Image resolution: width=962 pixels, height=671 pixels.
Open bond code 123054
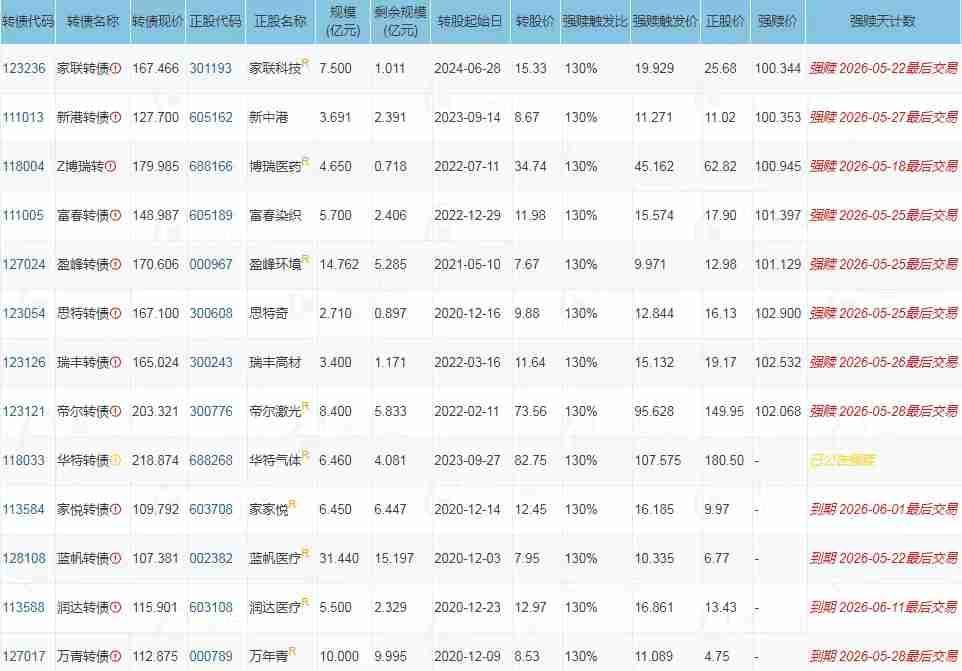[x=24, y=313]
